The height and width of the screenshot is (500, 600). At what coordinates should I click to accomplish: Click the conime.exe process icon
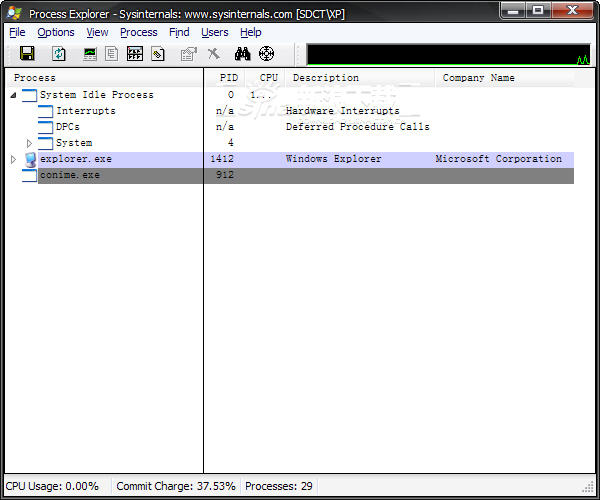[29, 176]
